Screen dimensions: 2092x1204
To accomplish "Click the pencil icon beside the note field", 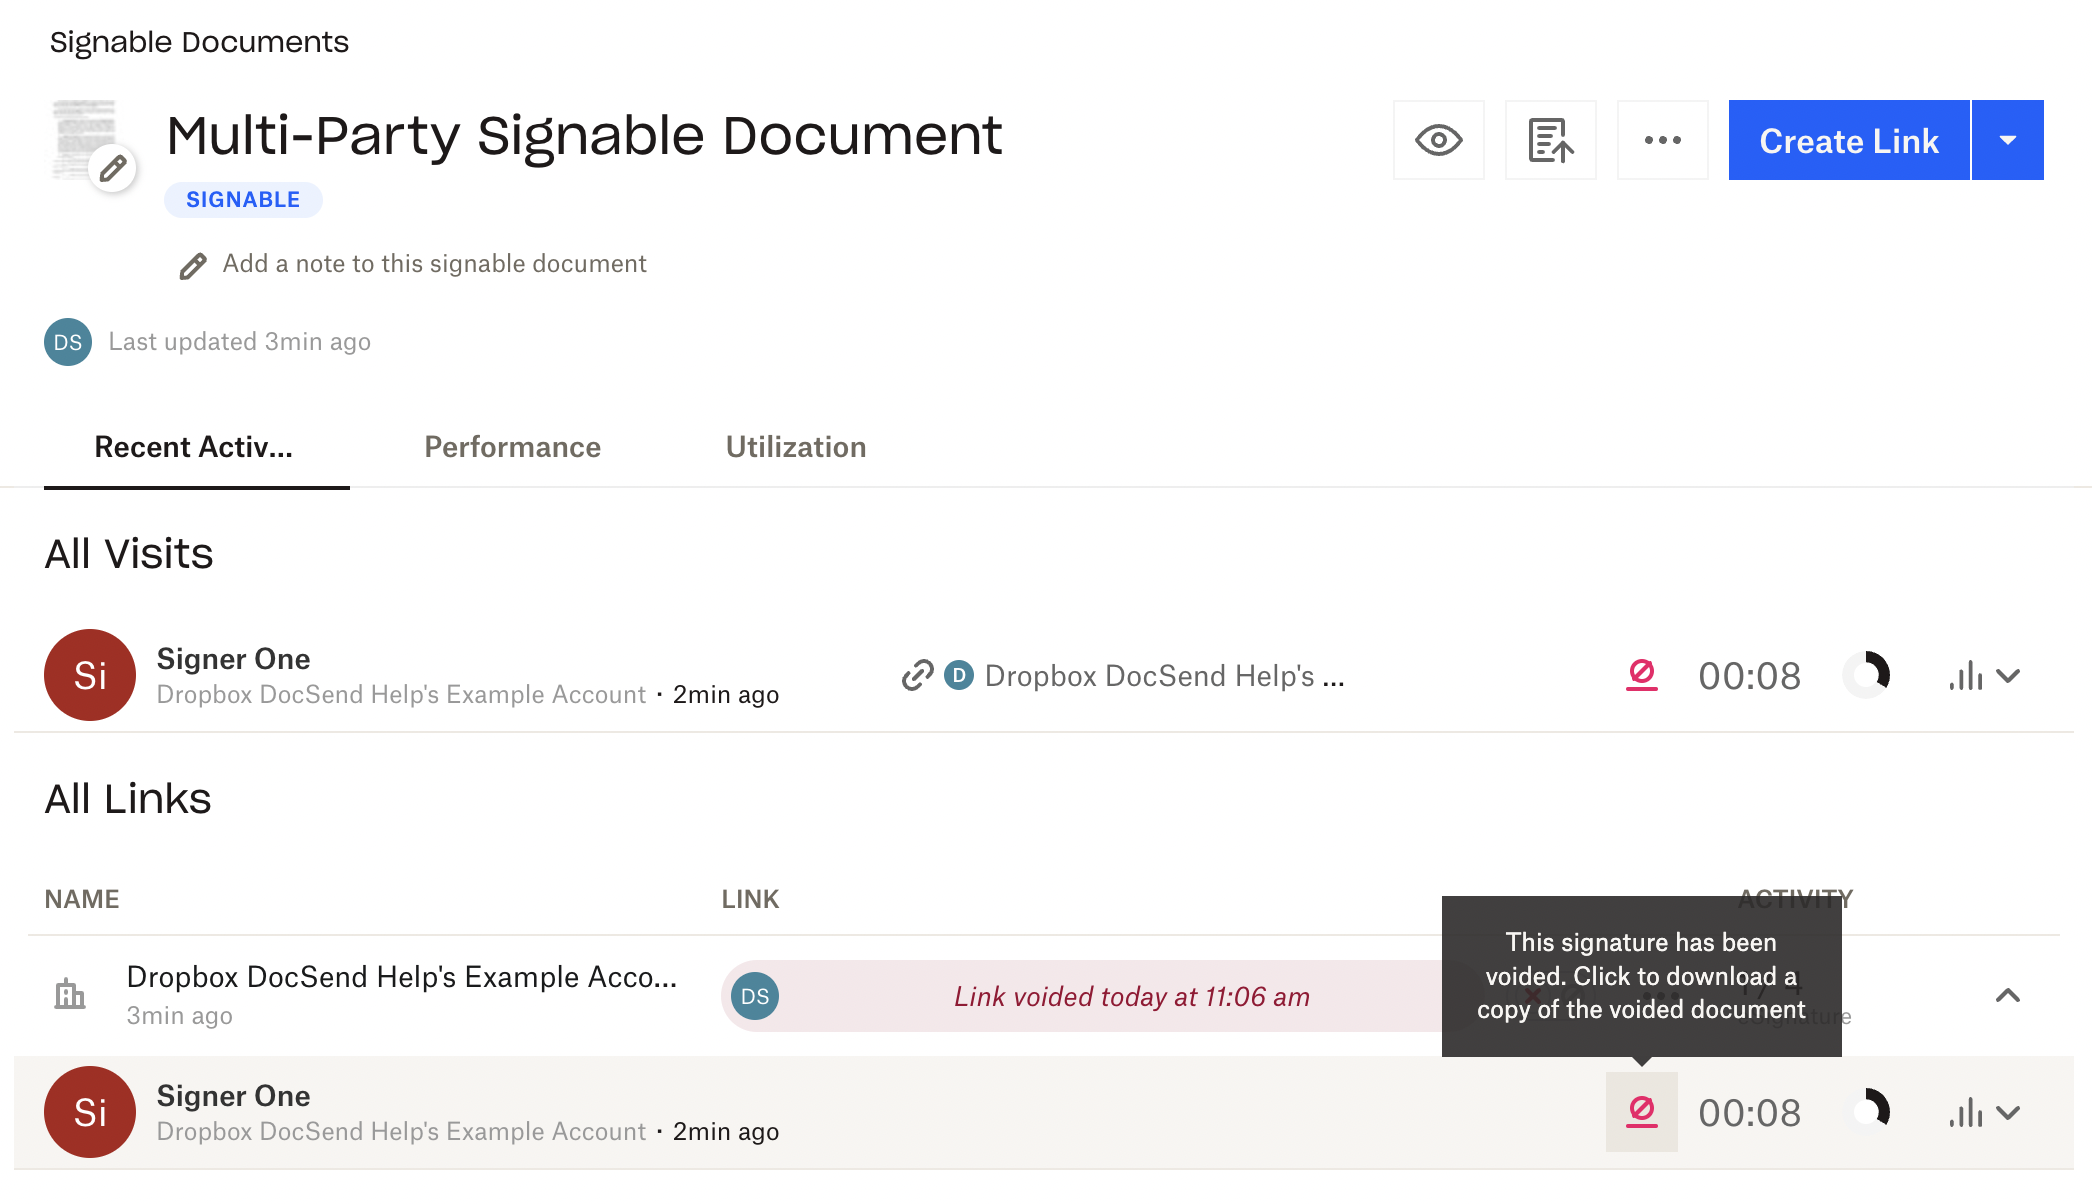I will point(193,266).
